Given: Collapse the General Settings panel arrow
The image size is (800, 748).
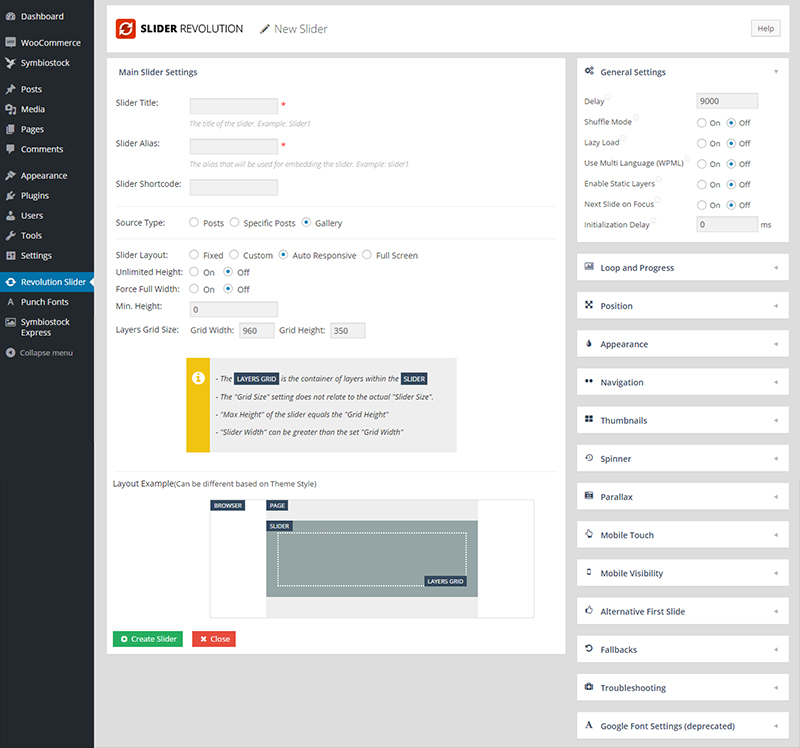Looking at the screenshot, I should [x=776, y=72].
